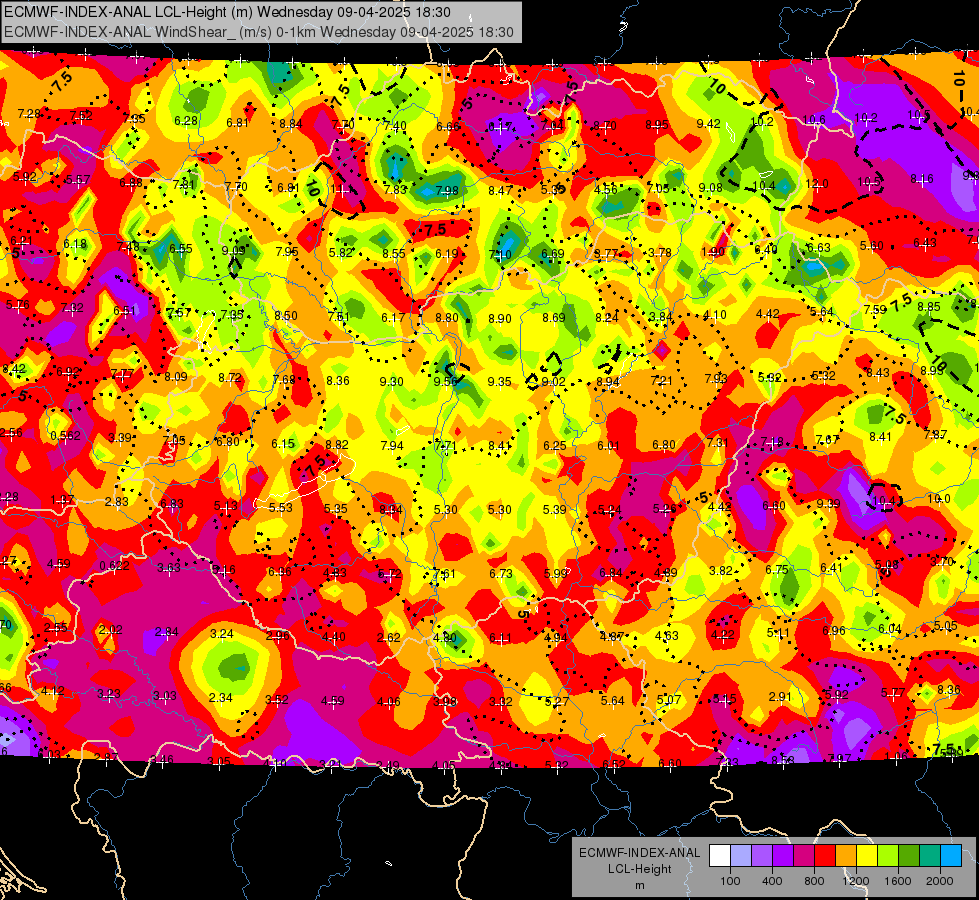Click the map value '9.42'
Screen dimensions: 979x900
tap(709, 124)
